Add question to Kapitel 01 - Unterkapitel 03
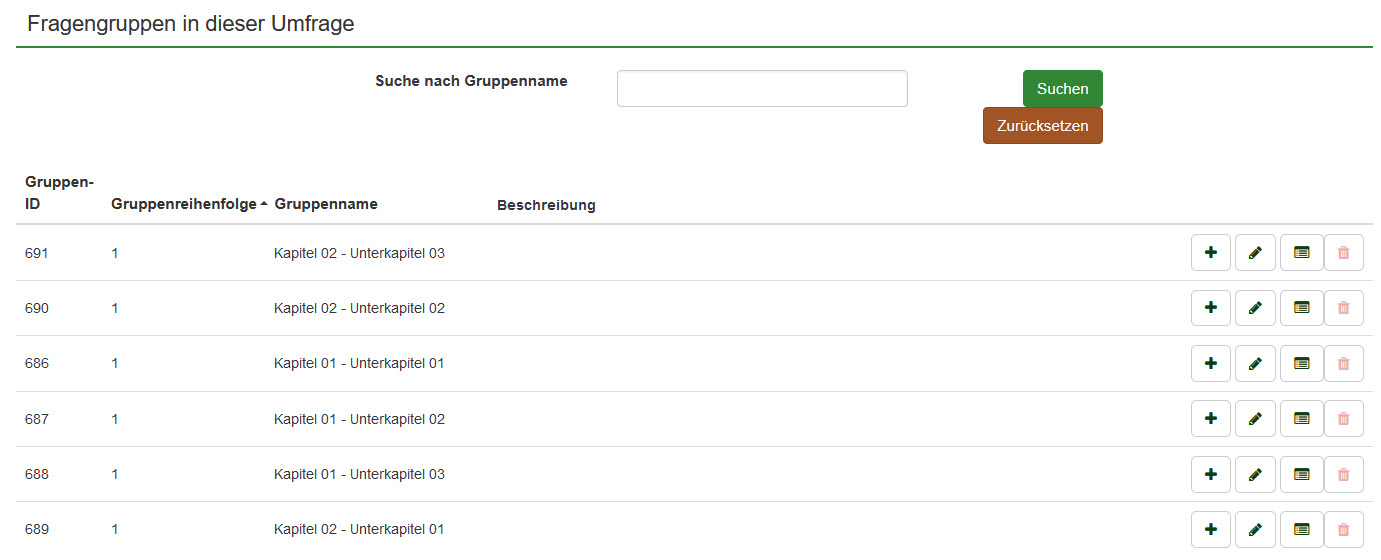This screenshot has width=1381, height=560. click(x=1210, y=474)
